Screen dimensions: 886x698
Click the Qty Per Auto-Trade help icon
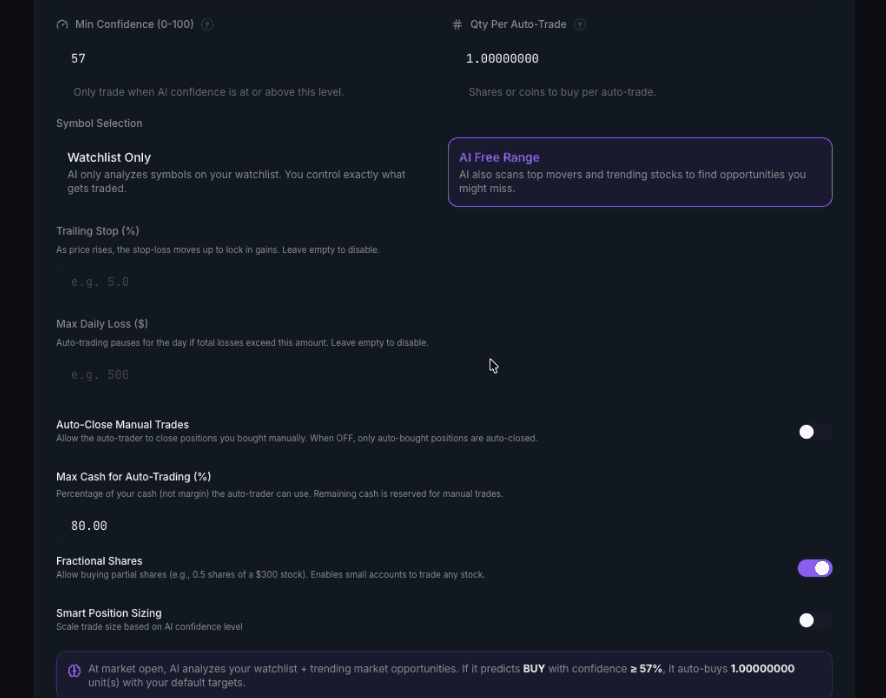click(580, 24)
